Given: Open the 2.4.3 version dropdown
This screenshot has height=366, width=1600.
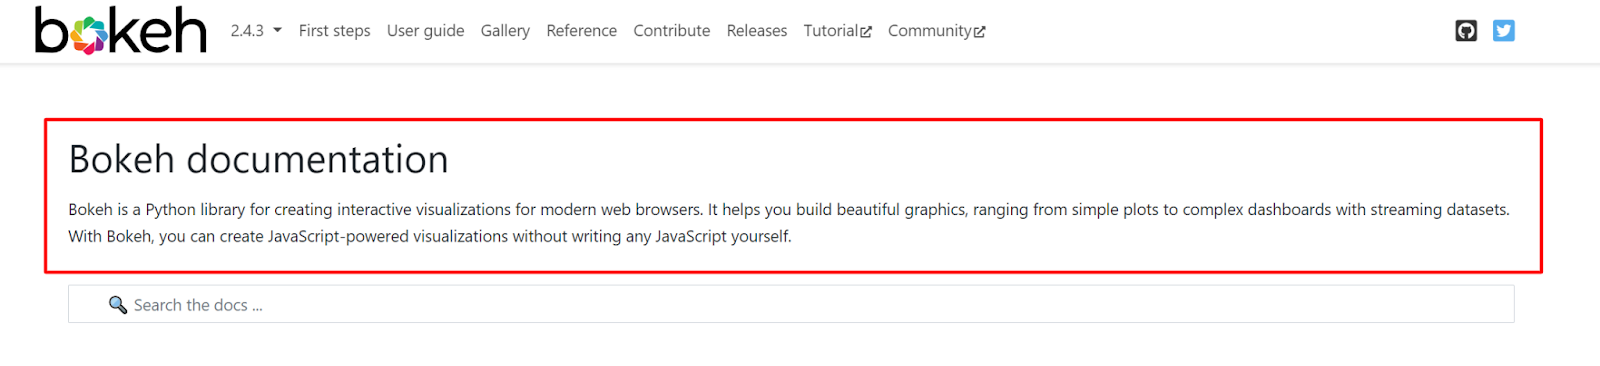Looking at the screenshot, I should [256, 31].
